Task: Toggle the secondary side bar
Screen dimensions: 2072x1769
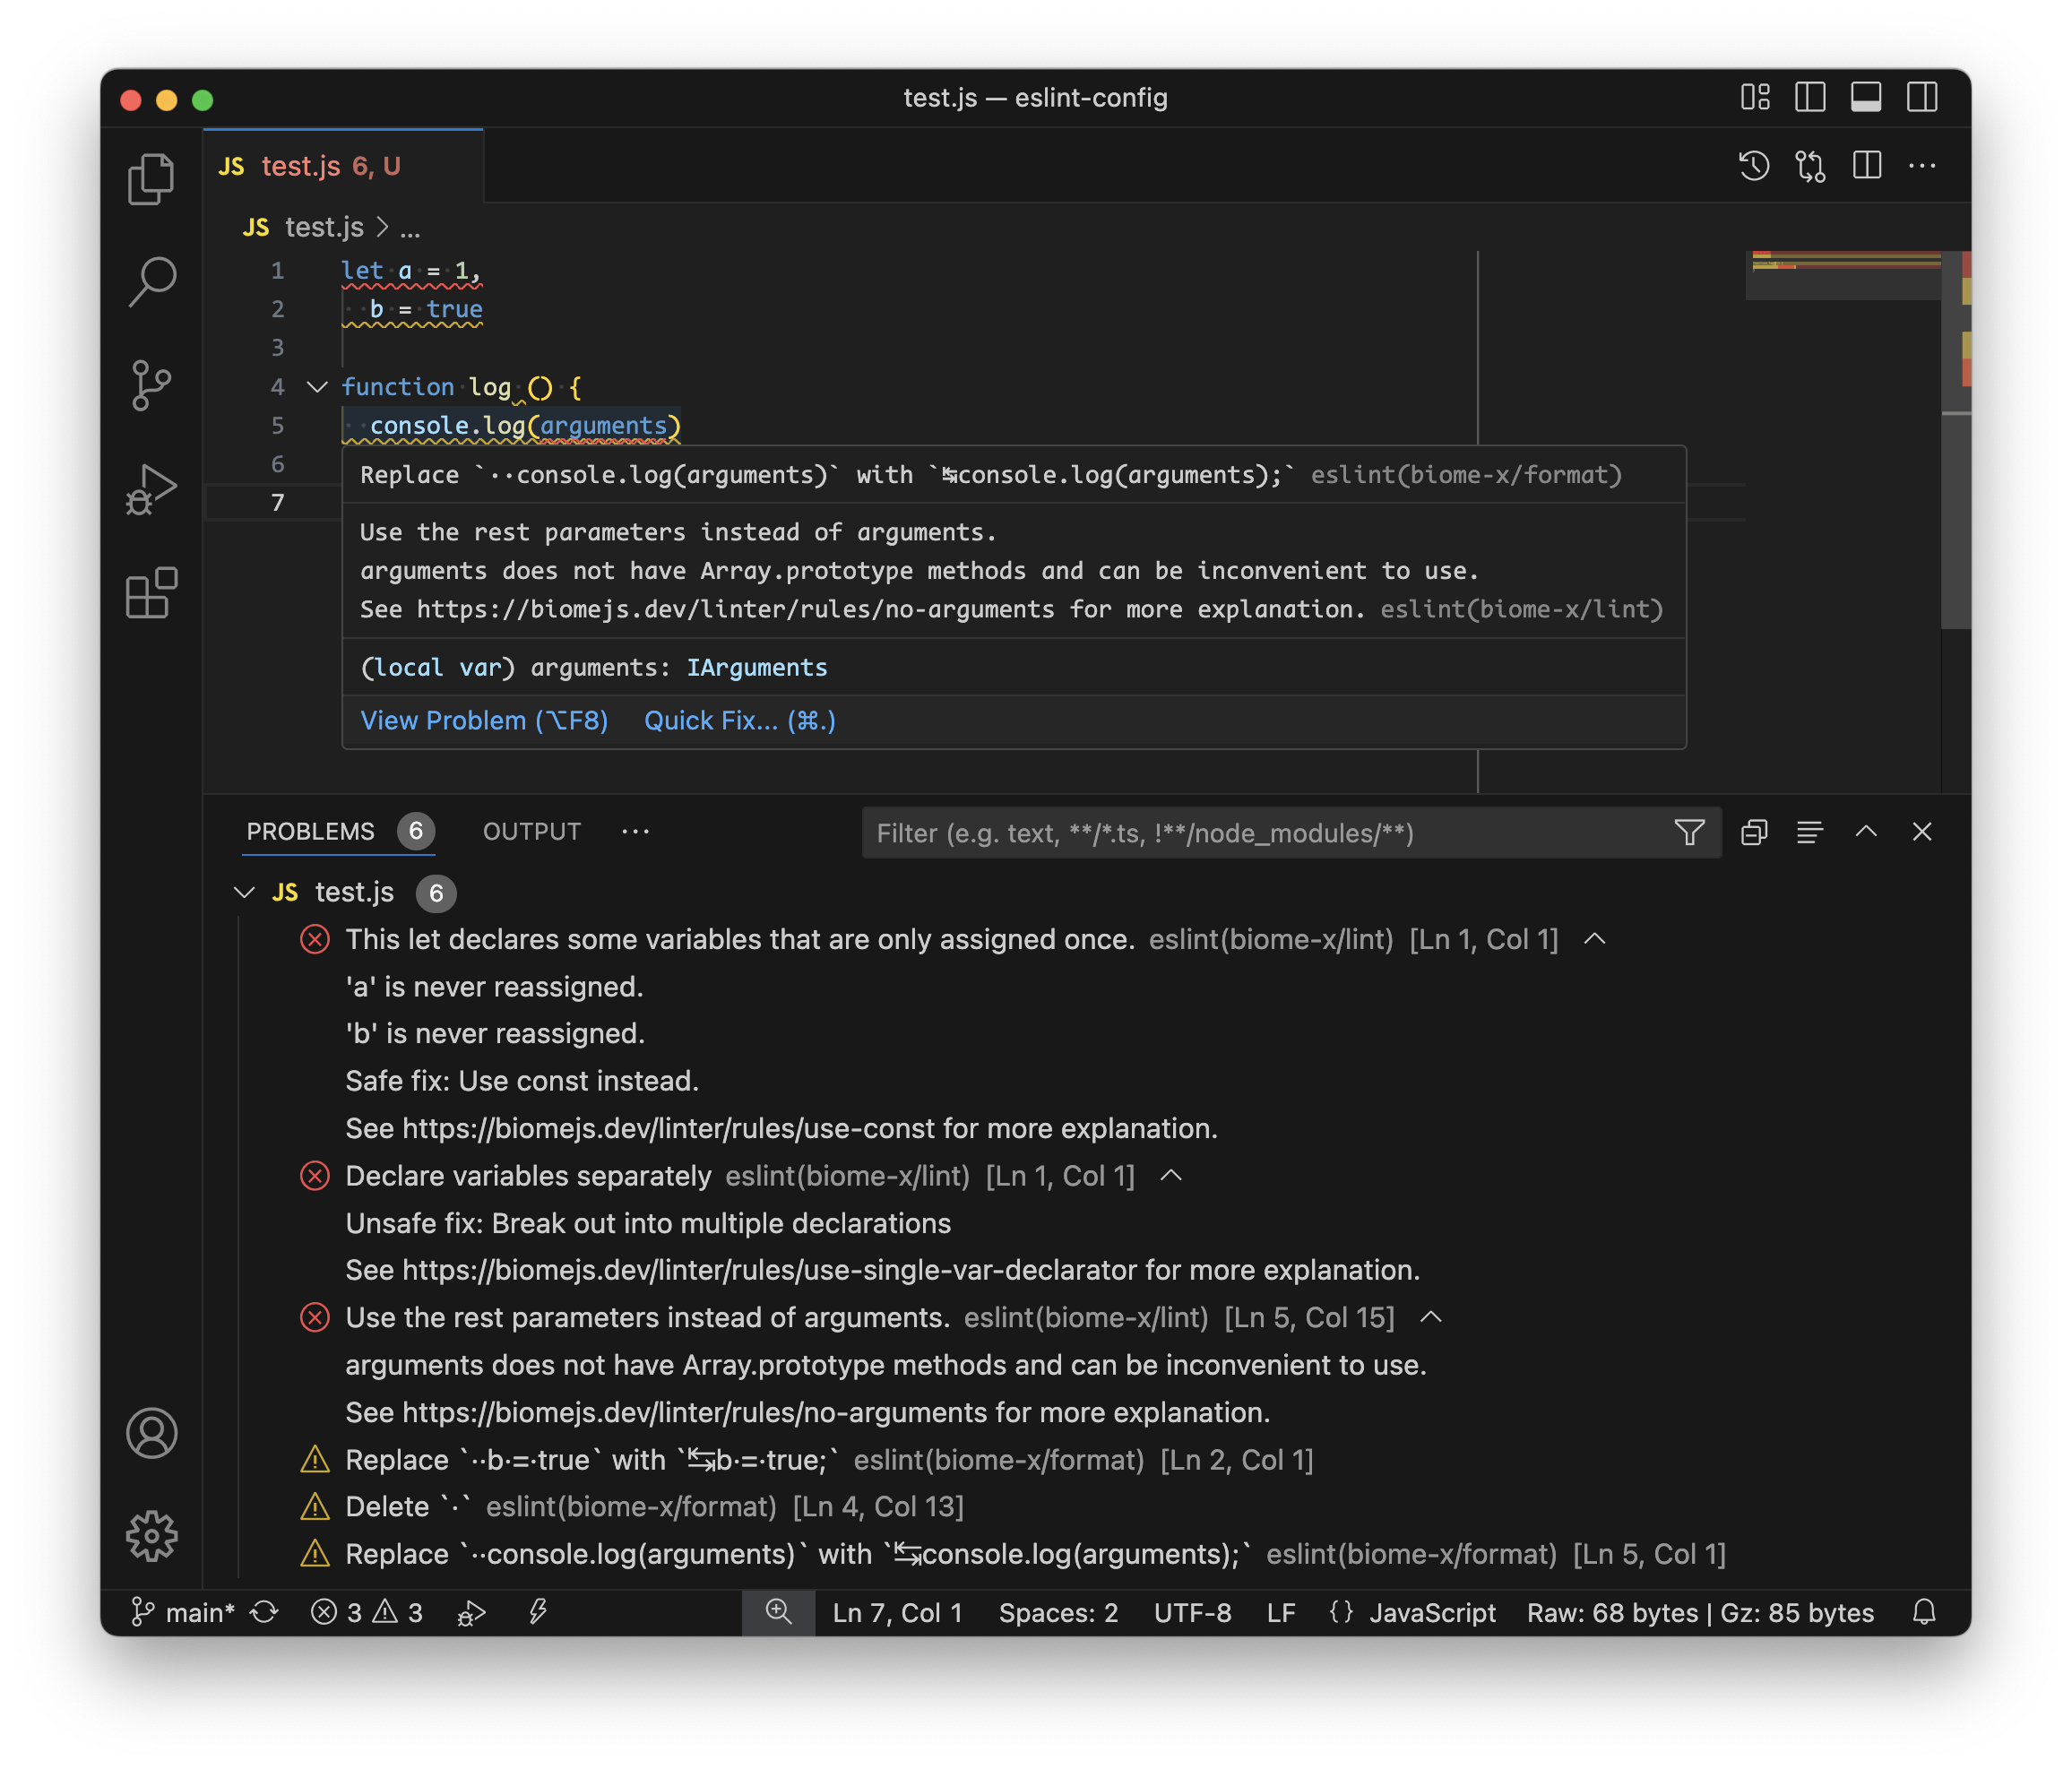Action: (x=1922, y=97)
